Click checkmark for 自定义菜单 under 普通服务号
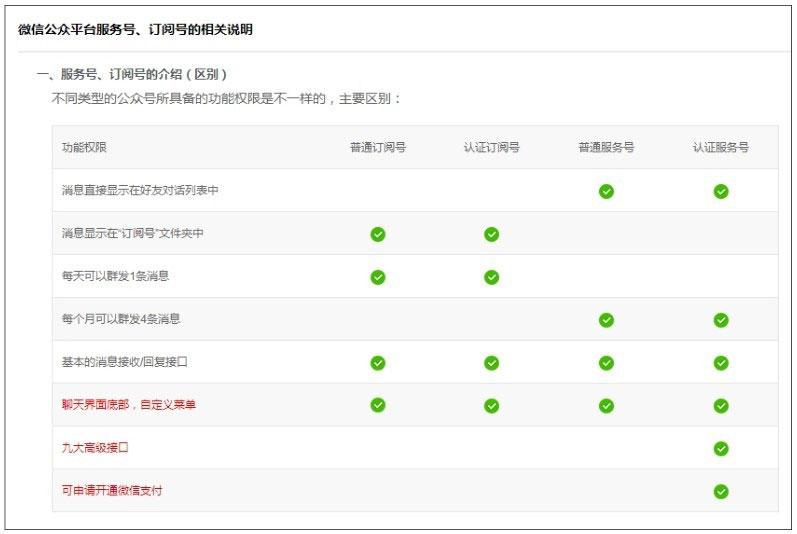The width and height of the screenshot is (797, 534). point(606,406)
